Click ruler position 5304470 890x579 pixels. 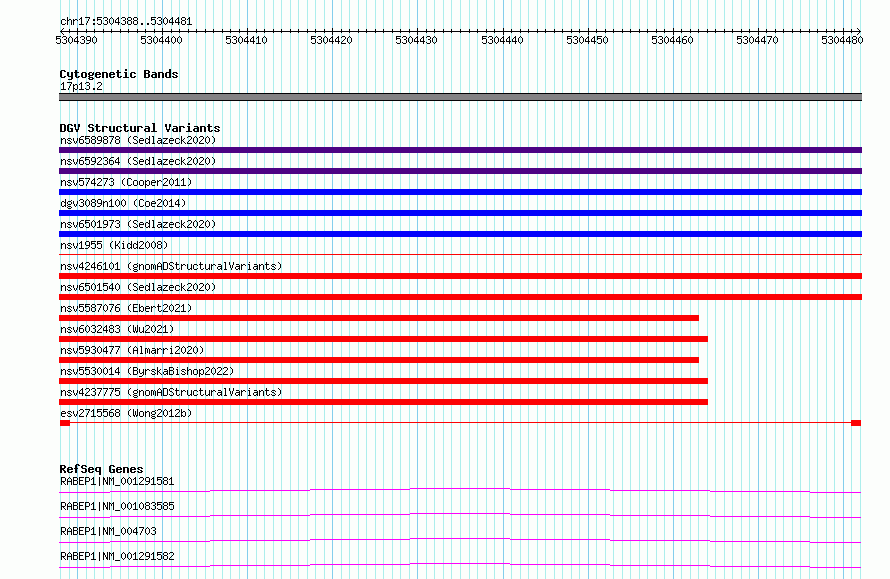point(758,40)
